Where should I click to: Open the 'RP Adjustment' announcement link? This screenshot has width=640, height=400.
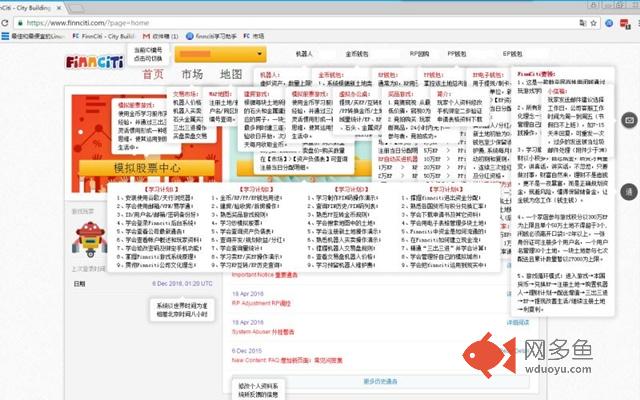click(261, 303)
